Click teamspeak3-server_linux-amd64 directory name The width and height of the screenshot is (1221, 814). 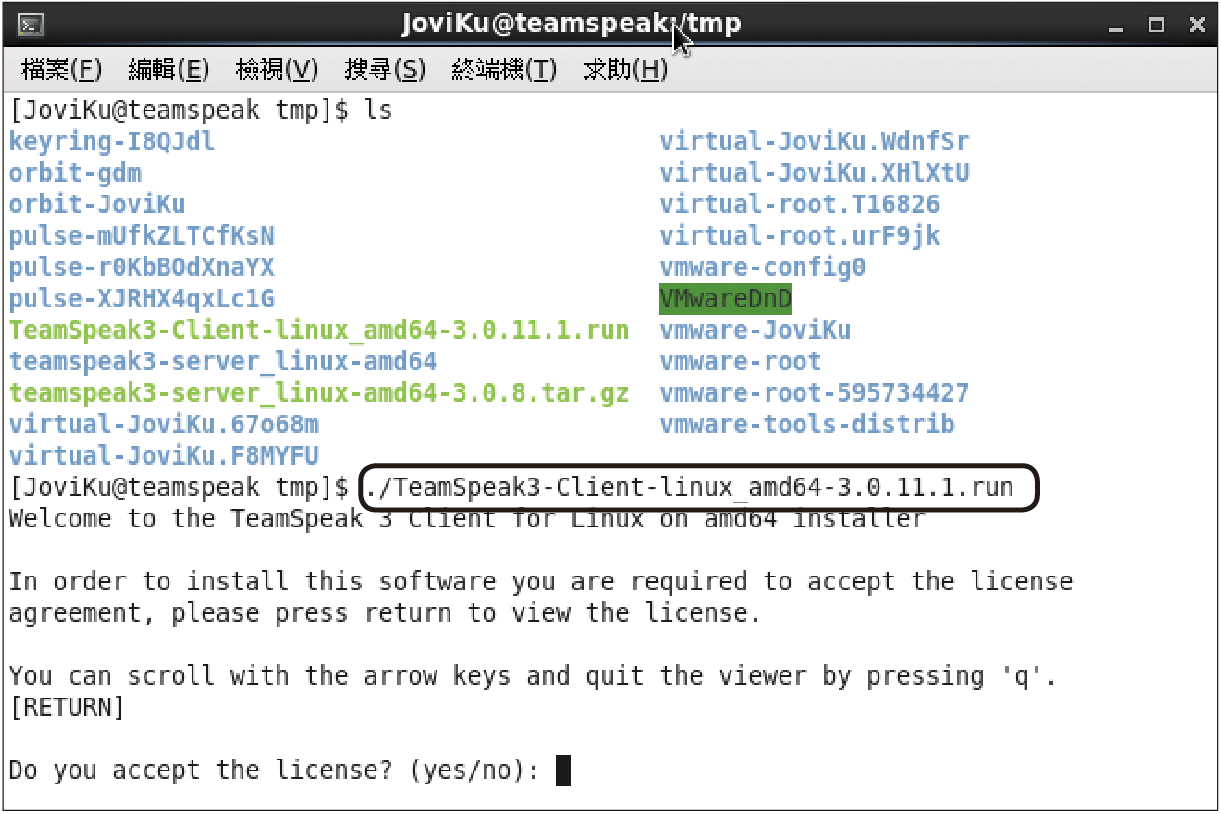pyautogui.click(x=223, y=361)
